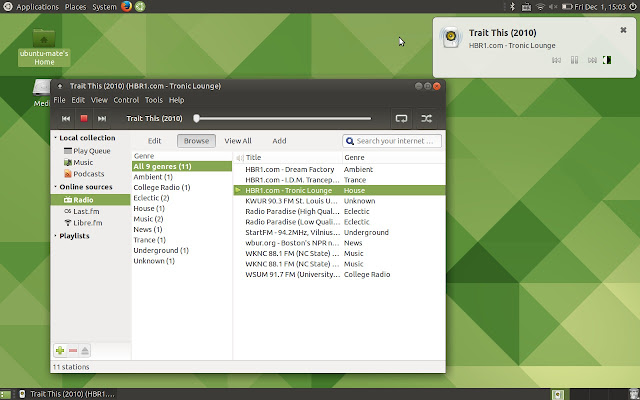
Task: Select wbur.org Boston's NPR station
Action: tap(340, 243)
